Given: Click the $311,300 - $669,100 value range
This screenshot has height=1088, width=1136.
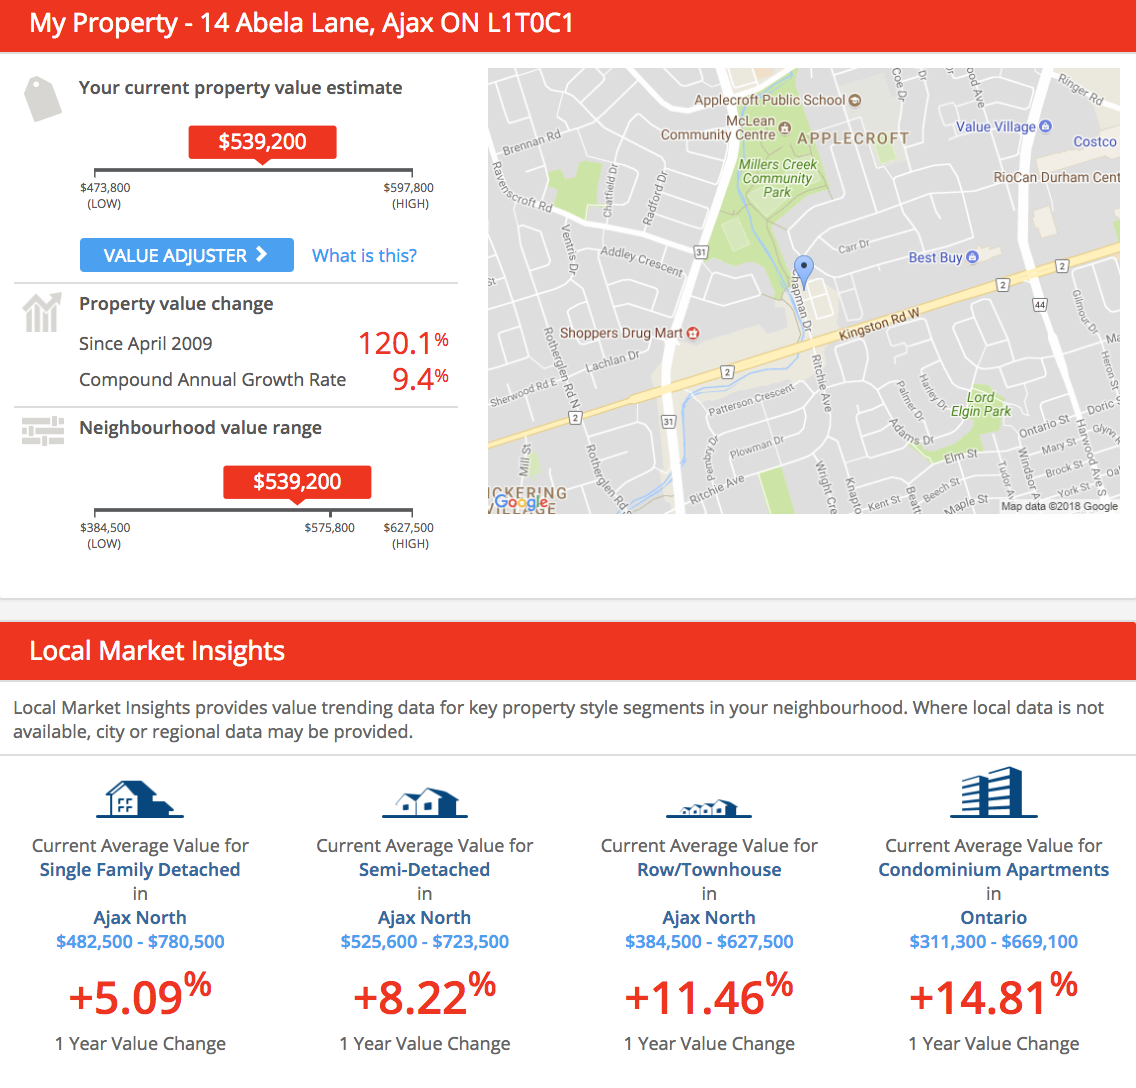Looking at the screenshot, I should 993,942.
